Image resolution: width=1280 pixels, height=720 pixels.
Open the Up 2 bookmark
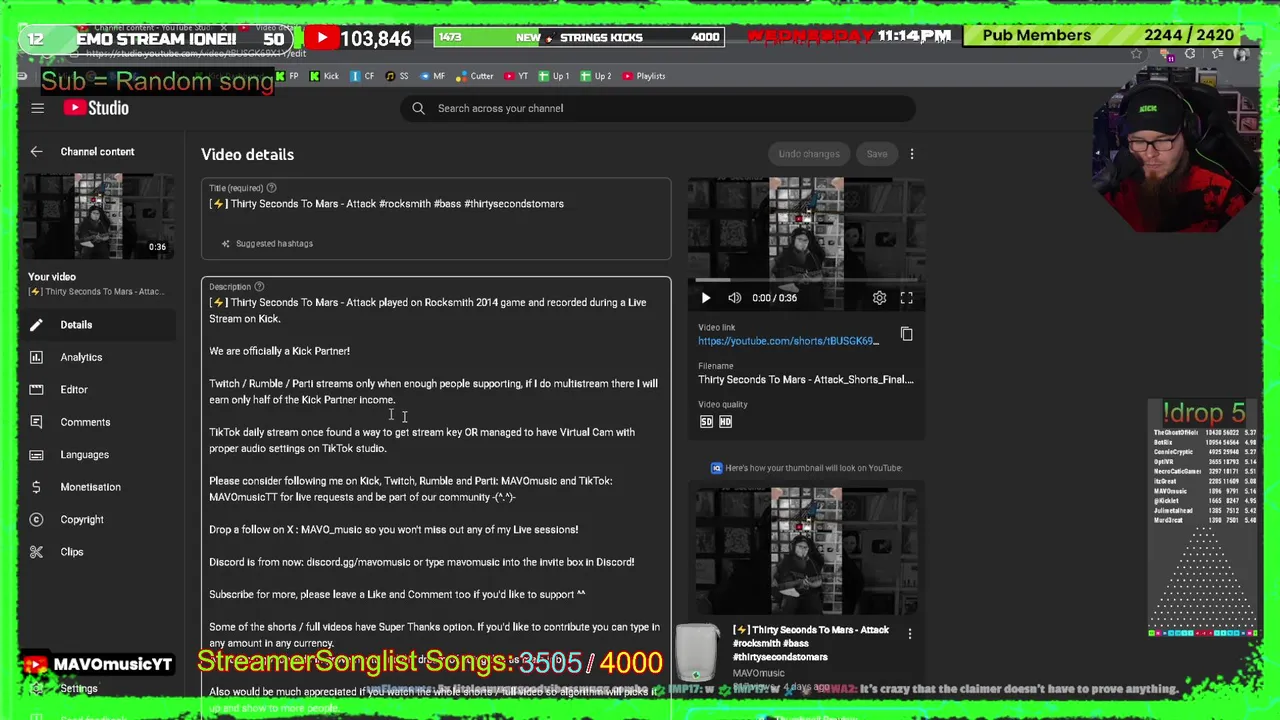click(x=596, y=76)
